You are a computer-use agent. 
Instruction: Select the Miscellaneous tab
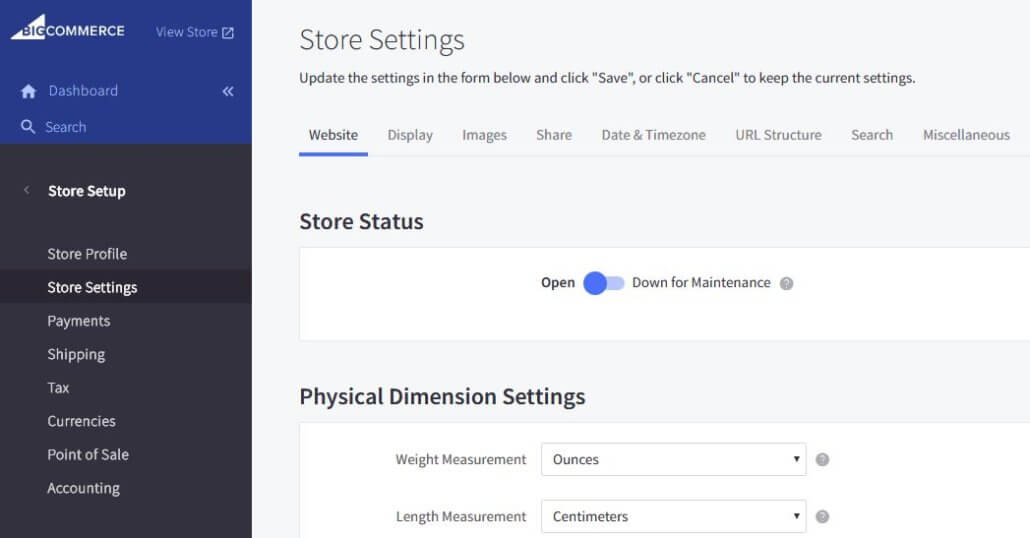pos(966,135)
